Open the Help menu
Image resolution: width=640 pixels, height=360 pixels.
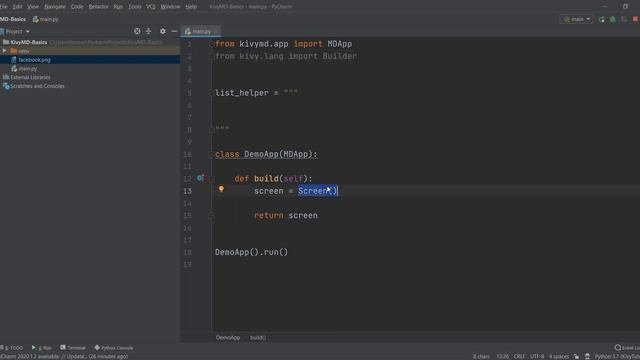click(191, 7)
